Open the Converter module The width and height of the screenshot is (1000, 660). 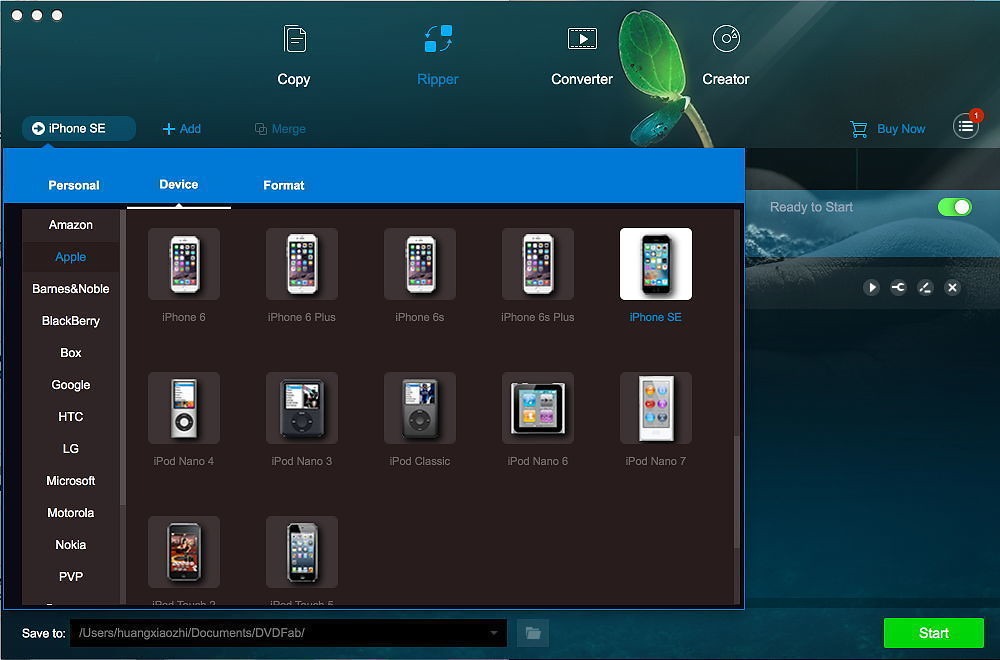coord(582,56)
